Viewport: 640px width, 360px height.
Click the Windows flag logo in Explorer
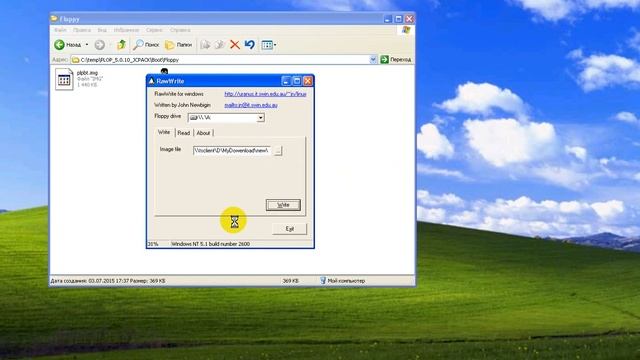(406, 30)
